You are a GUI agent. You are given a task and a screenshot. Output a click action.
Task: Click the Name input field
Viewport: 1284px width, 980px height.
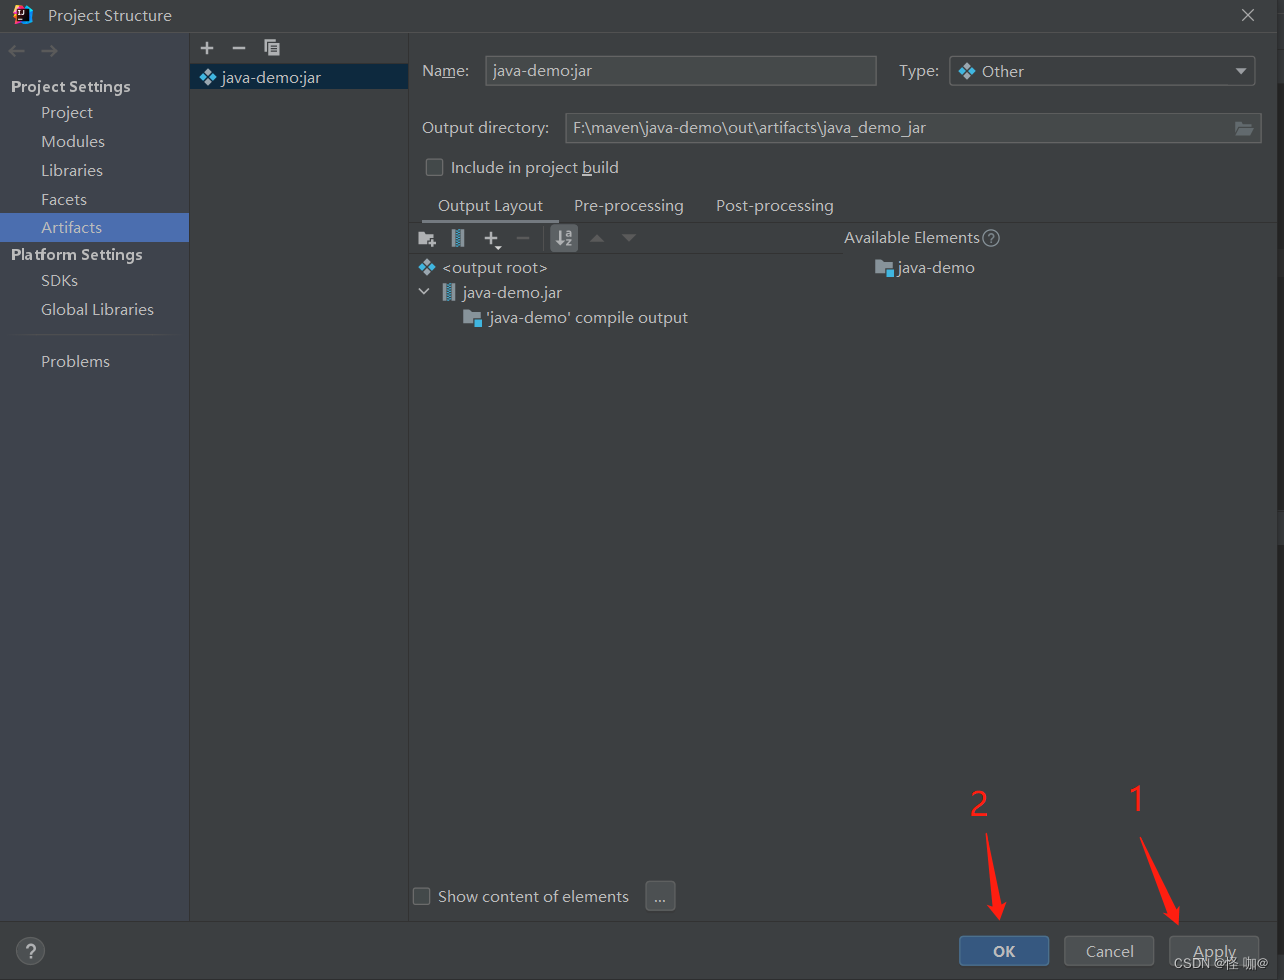point(681,71)
